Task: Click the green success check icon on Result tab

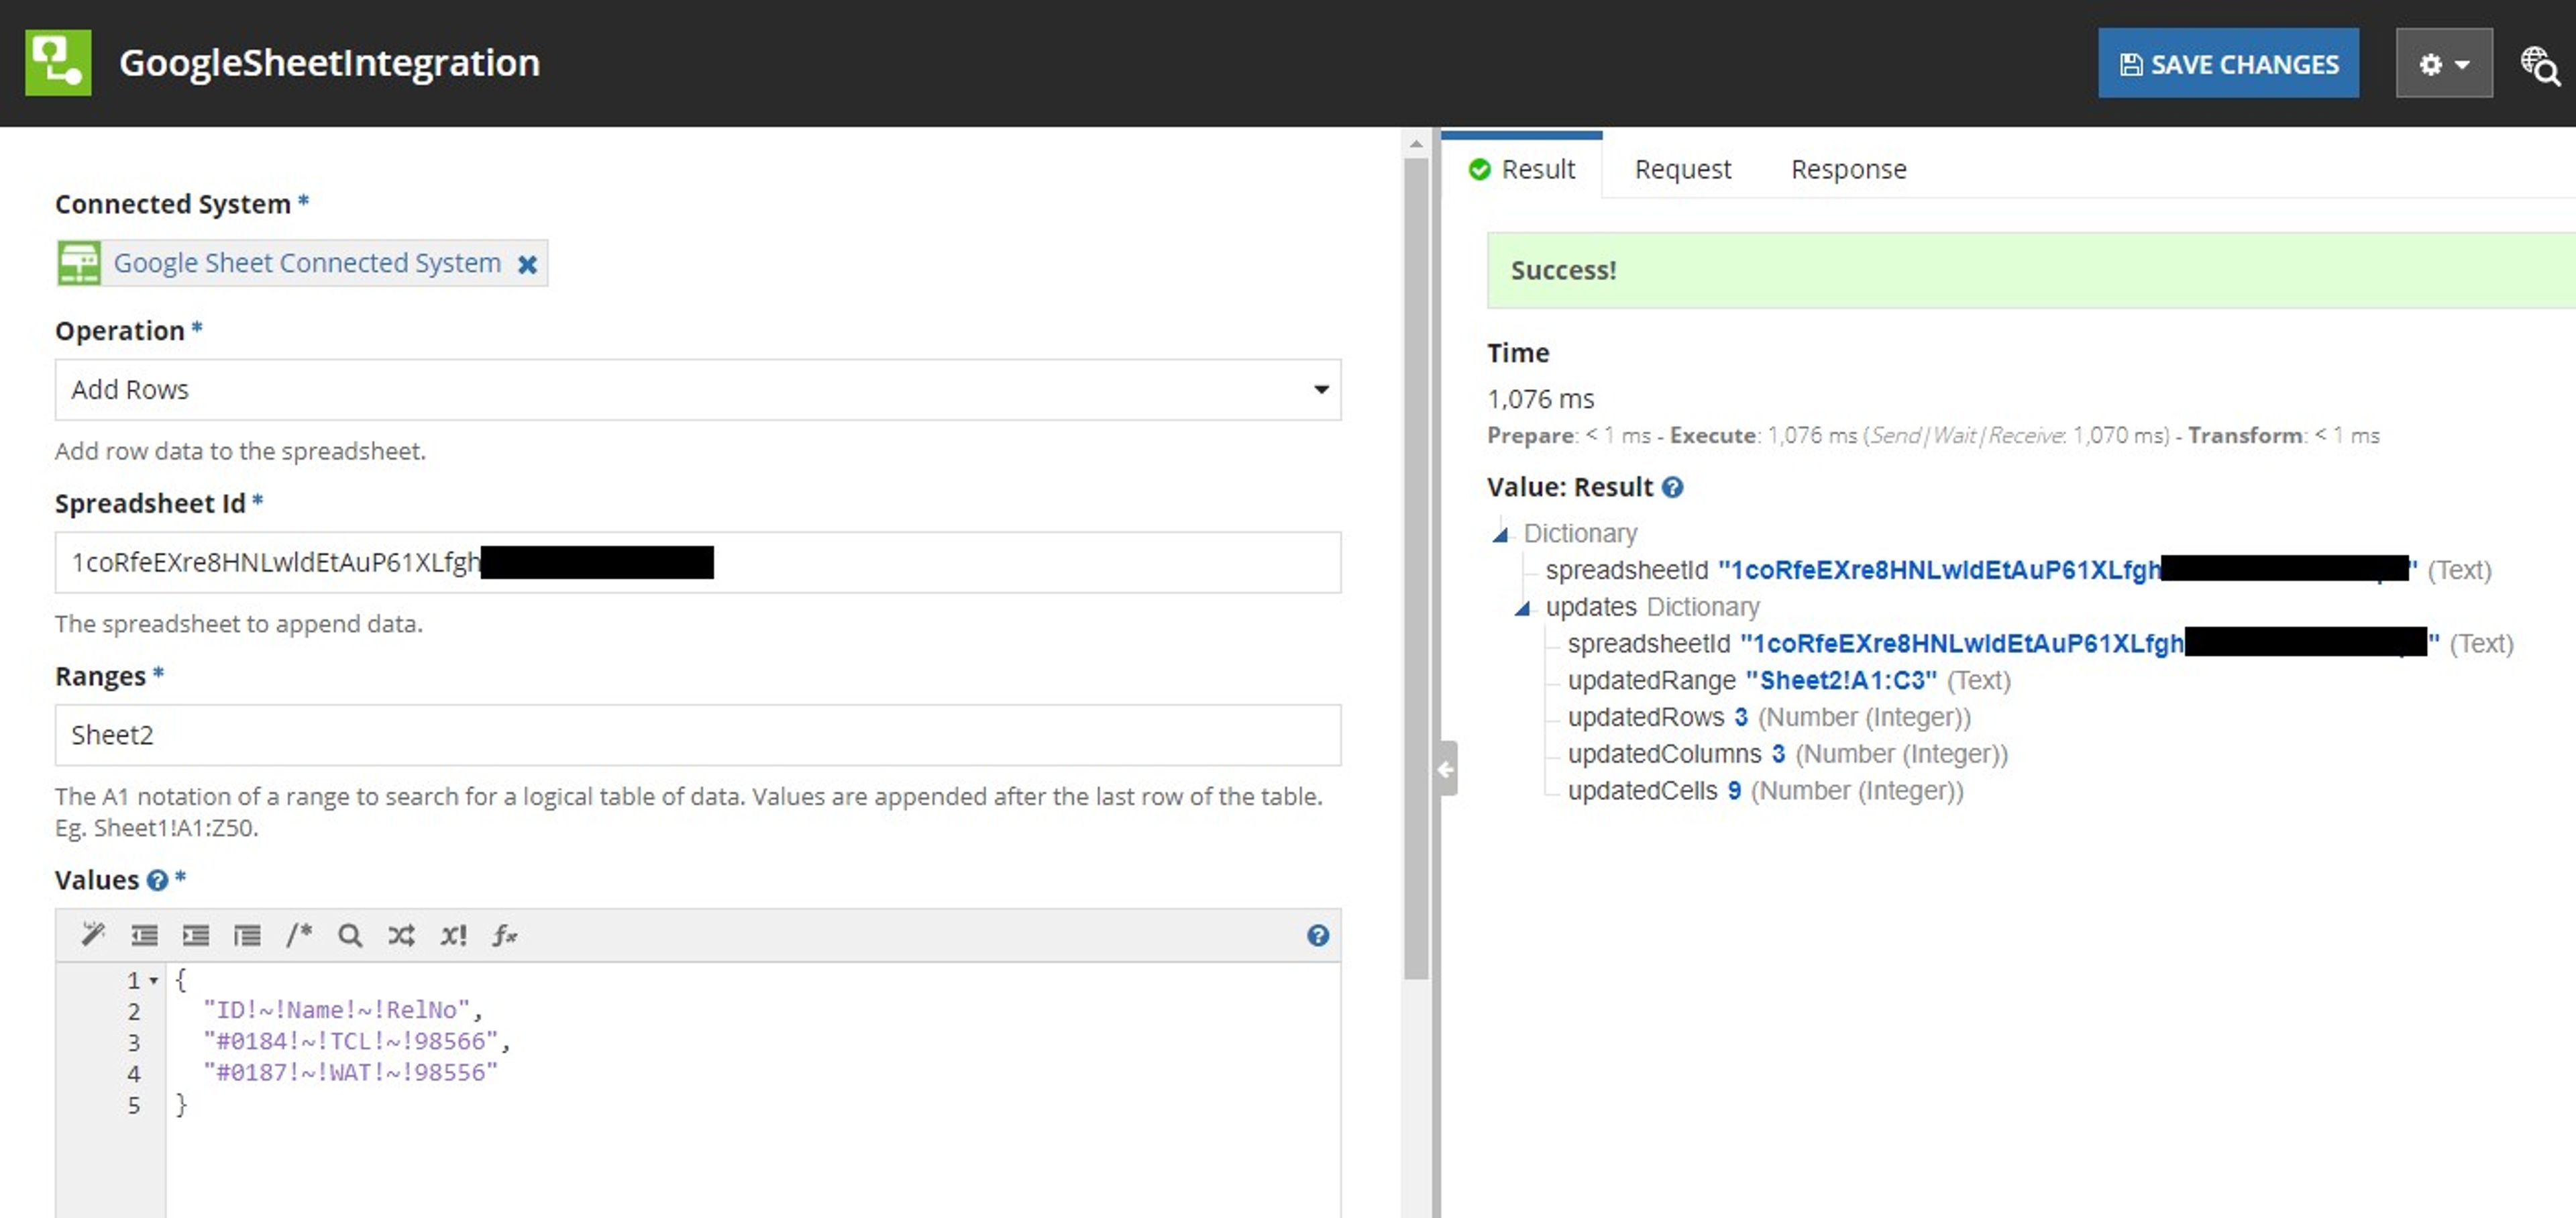Action: (x=1479, y=170)
